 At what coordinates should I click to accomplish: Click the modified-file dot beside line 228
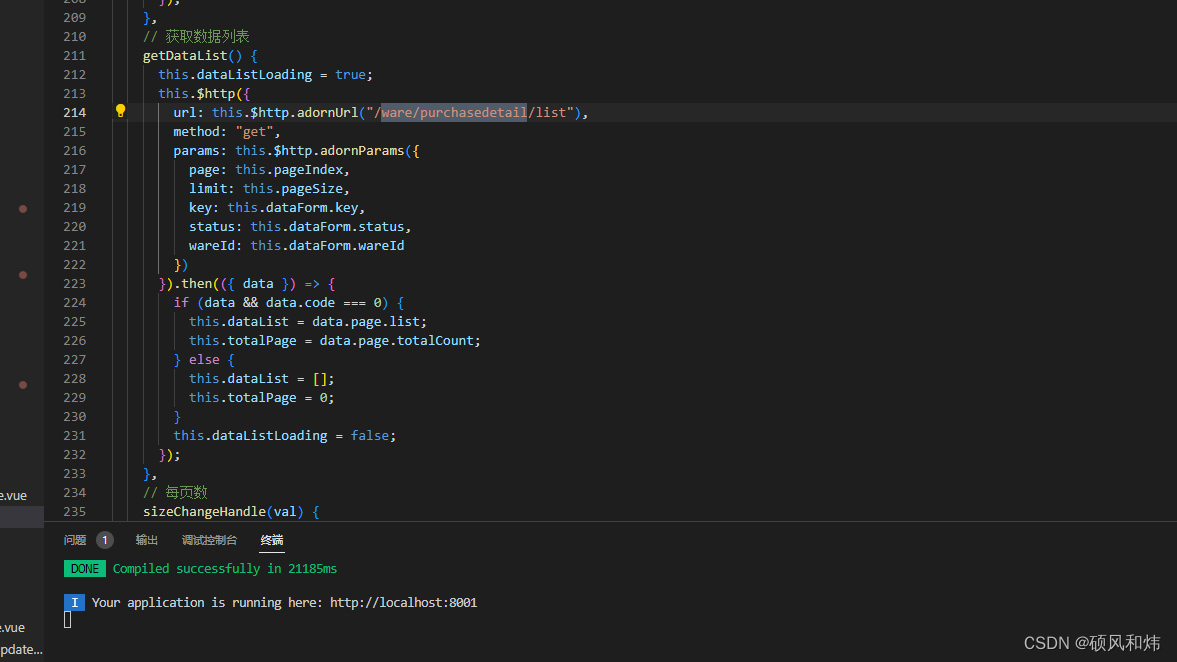(x=23, y=385)
